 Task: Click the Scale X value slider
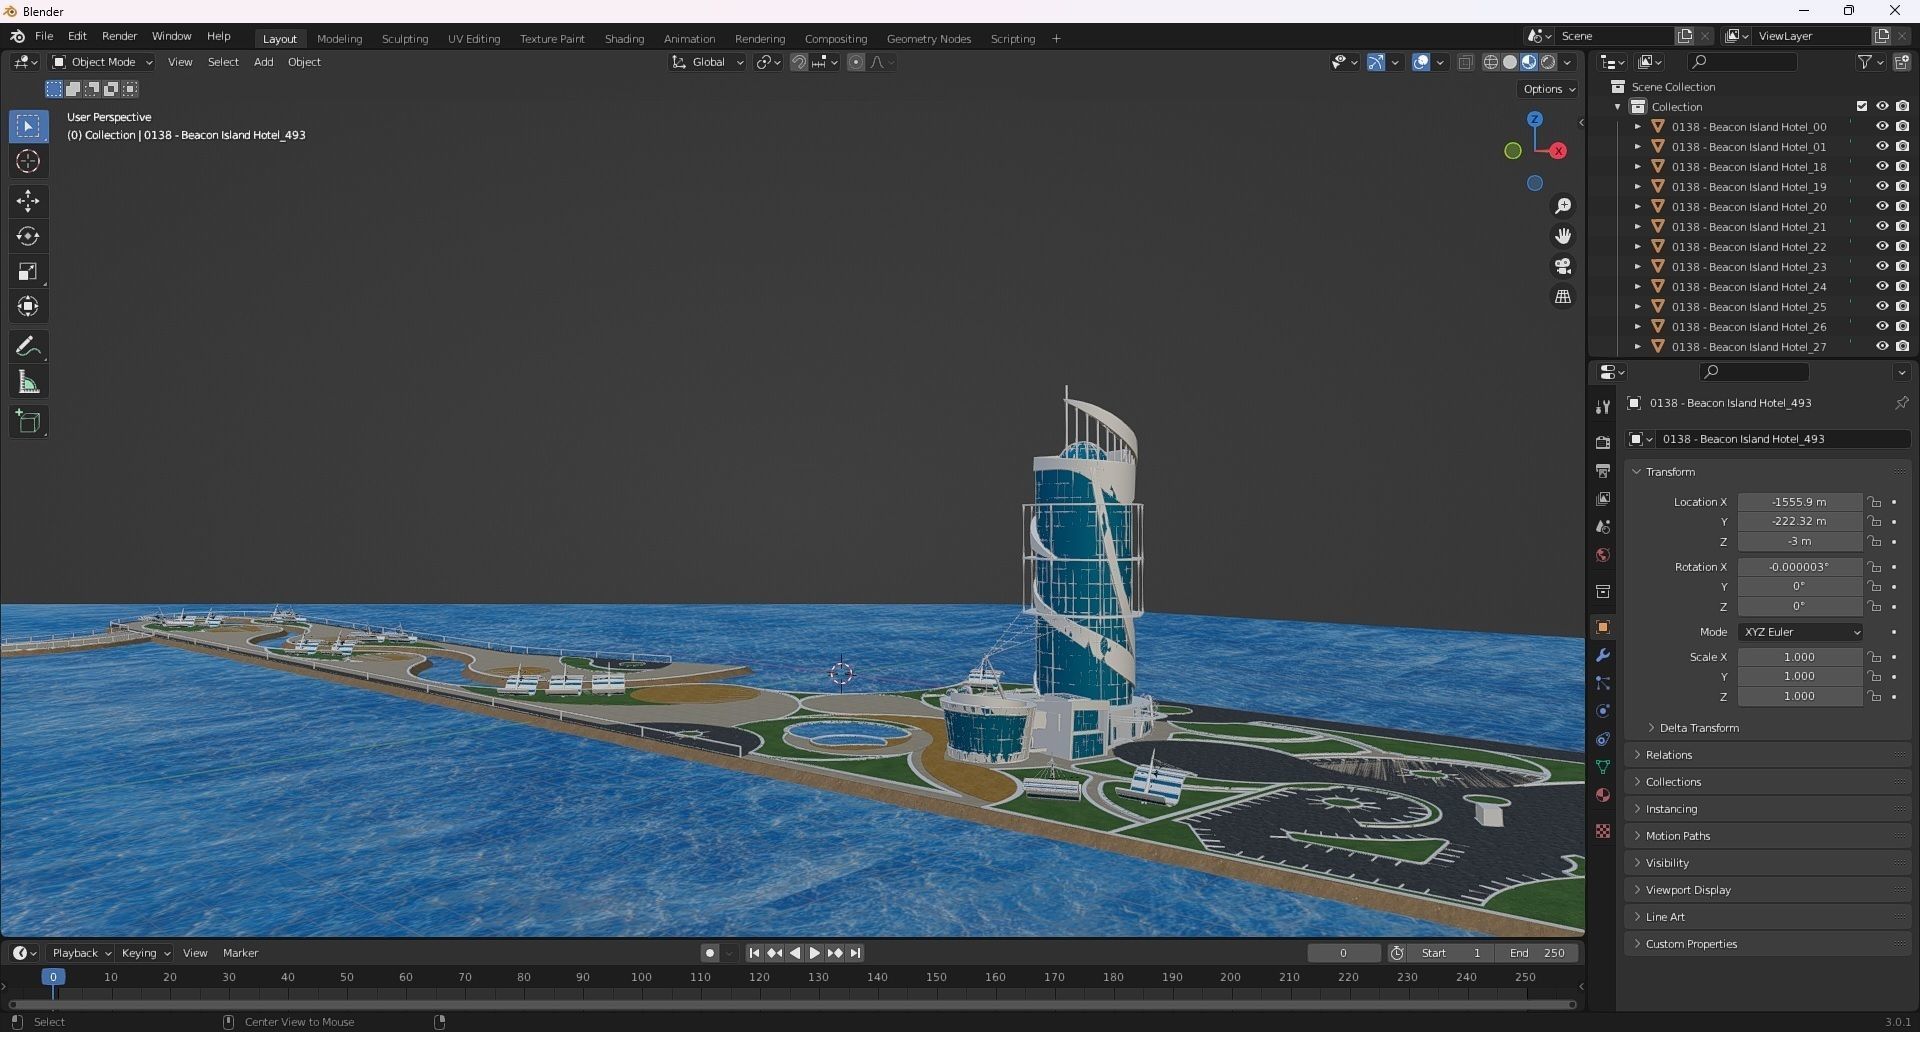click(1799, 657)
